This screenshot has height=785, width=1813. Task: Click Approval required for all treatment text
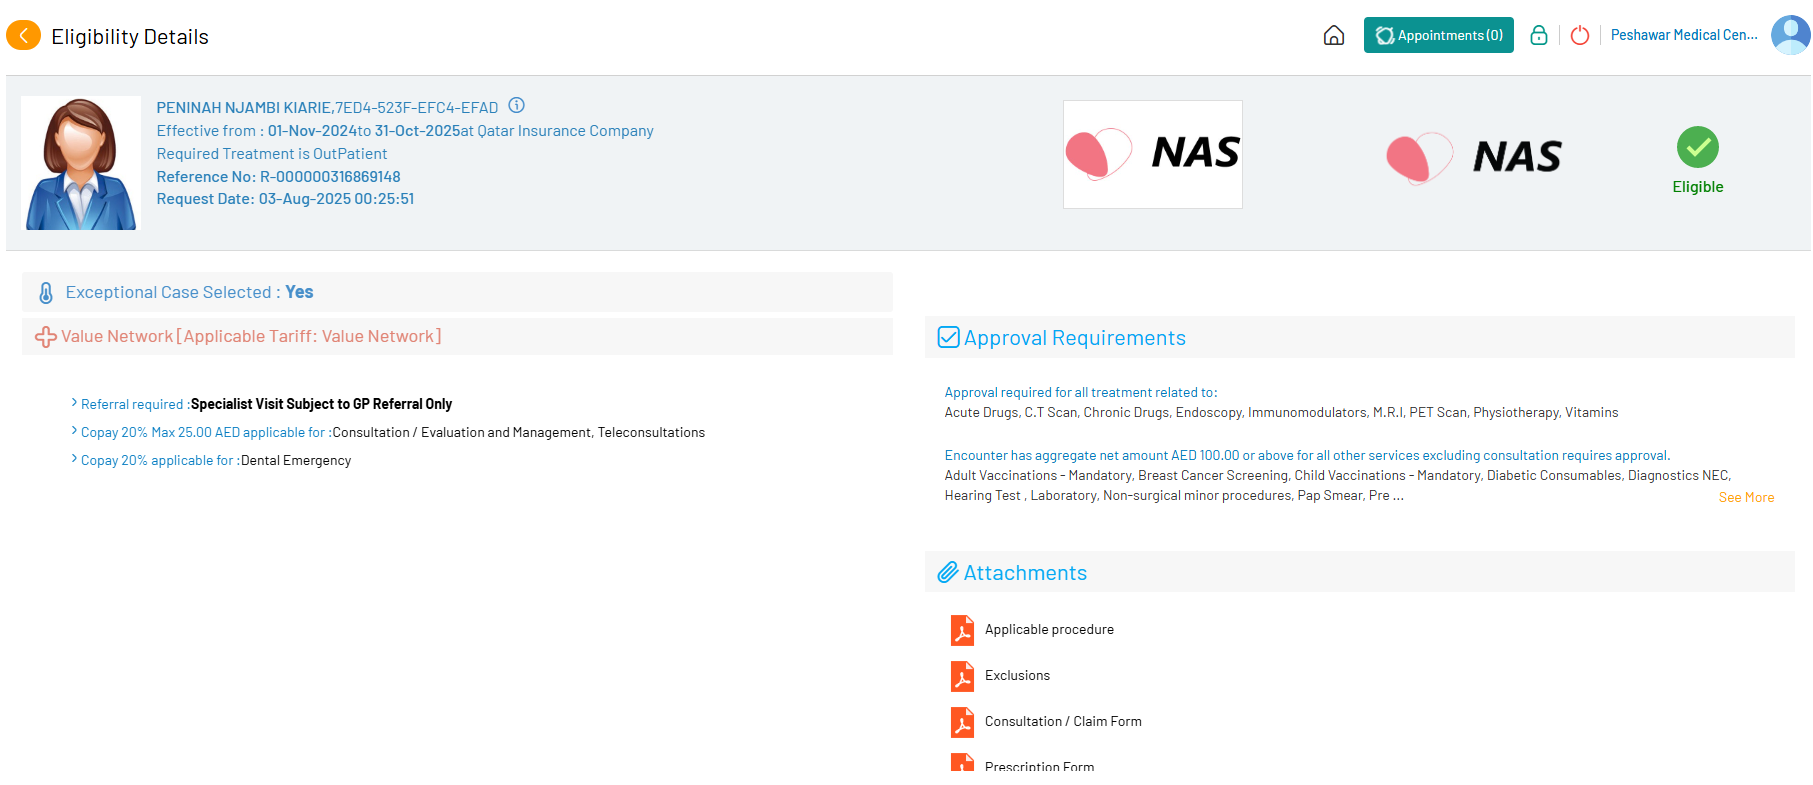click(x=1081, y=393)
